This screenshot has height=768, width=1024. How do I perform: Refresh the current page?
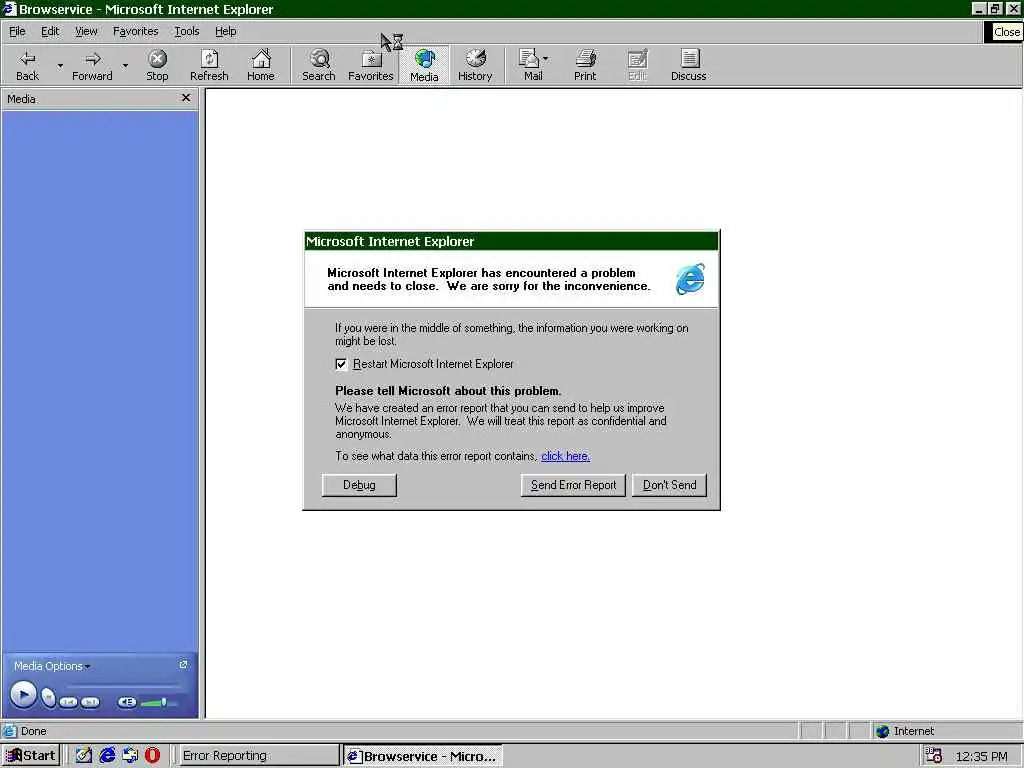[209, 65]
